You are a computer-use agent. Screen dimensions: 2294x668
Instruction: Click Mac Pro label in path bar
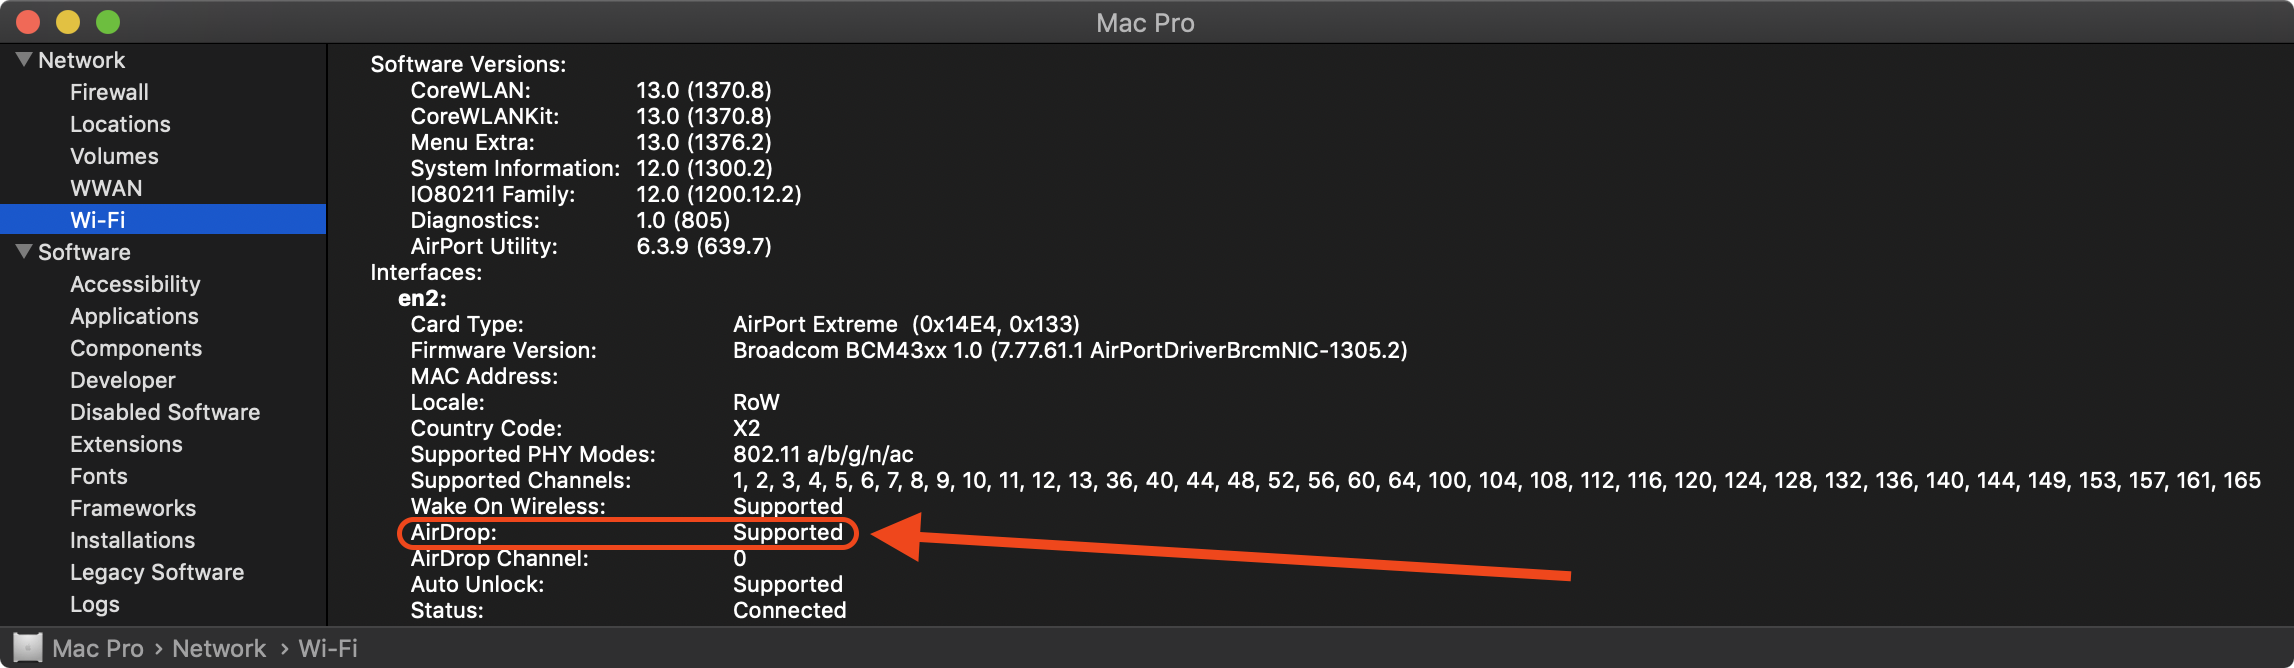(98, 648)
